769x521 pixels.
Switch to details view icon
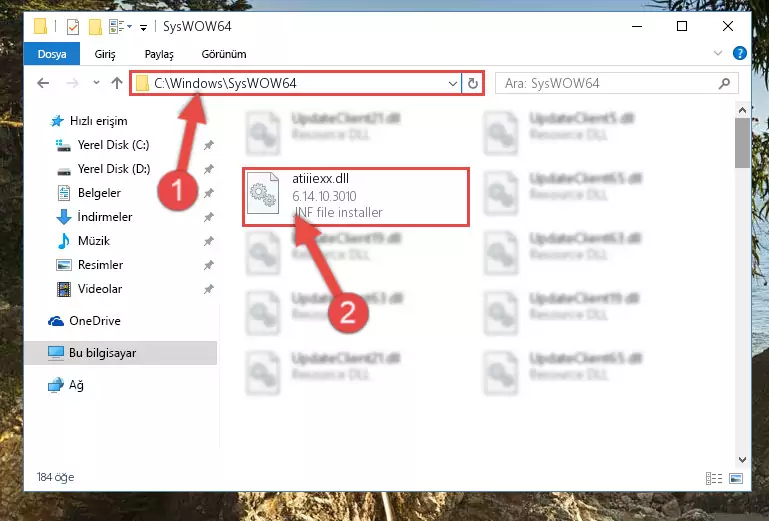pyautogui.click(x=714, y=478)
